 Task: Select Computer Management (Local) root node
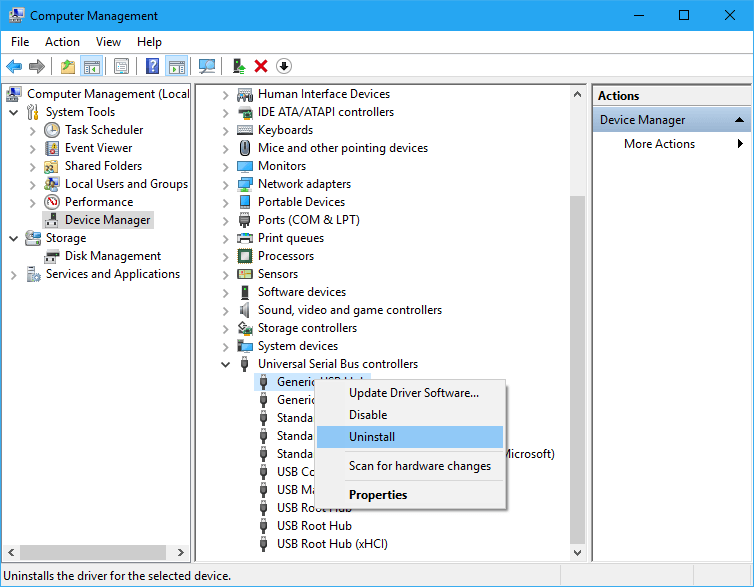(108, 94)
